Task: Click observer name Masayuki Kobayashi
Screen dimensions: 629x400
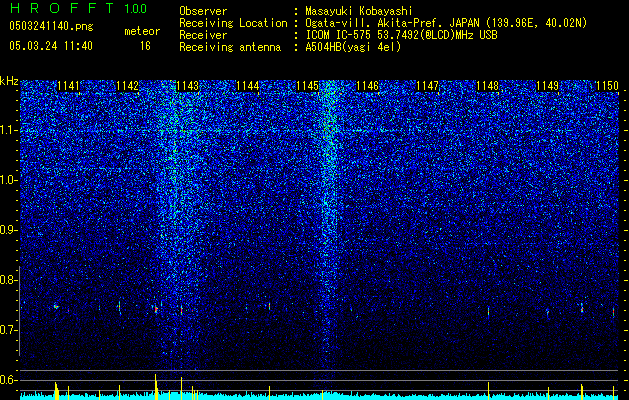Action: coord(359,11)
